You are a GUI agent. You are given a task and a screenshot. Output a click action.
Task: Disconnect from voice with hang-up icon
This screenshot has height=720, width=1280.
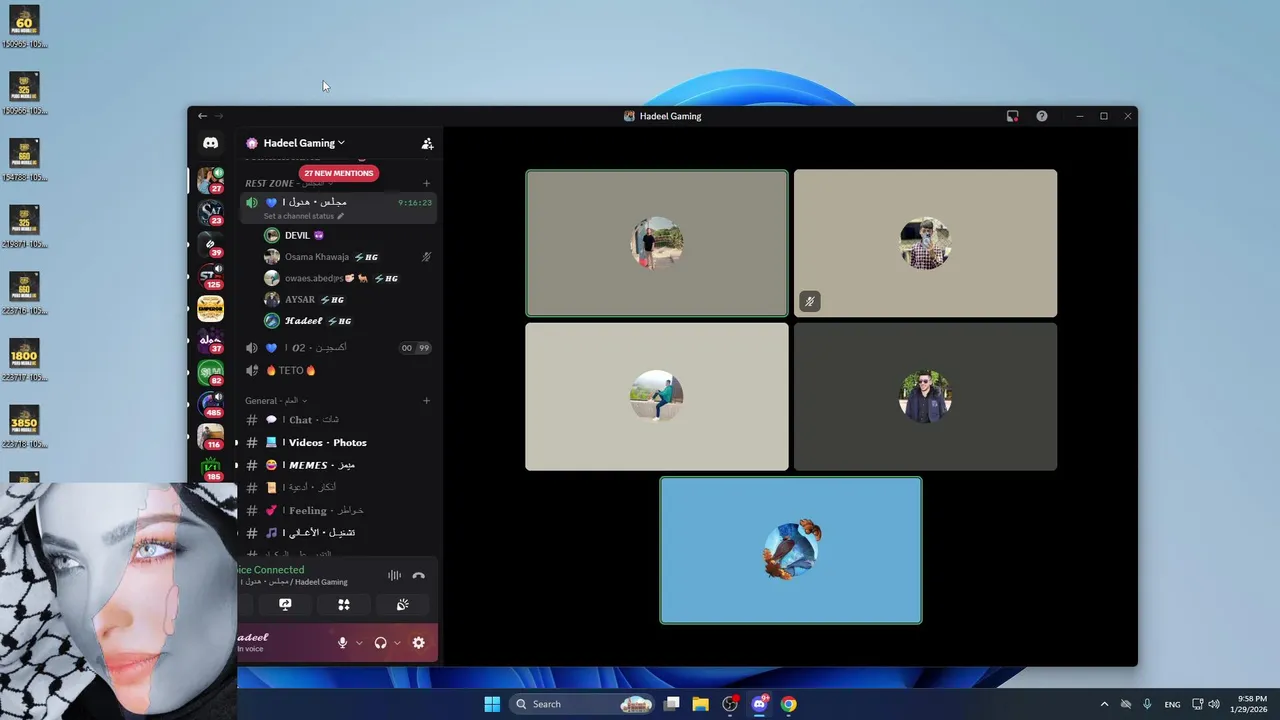pos(418,575)
